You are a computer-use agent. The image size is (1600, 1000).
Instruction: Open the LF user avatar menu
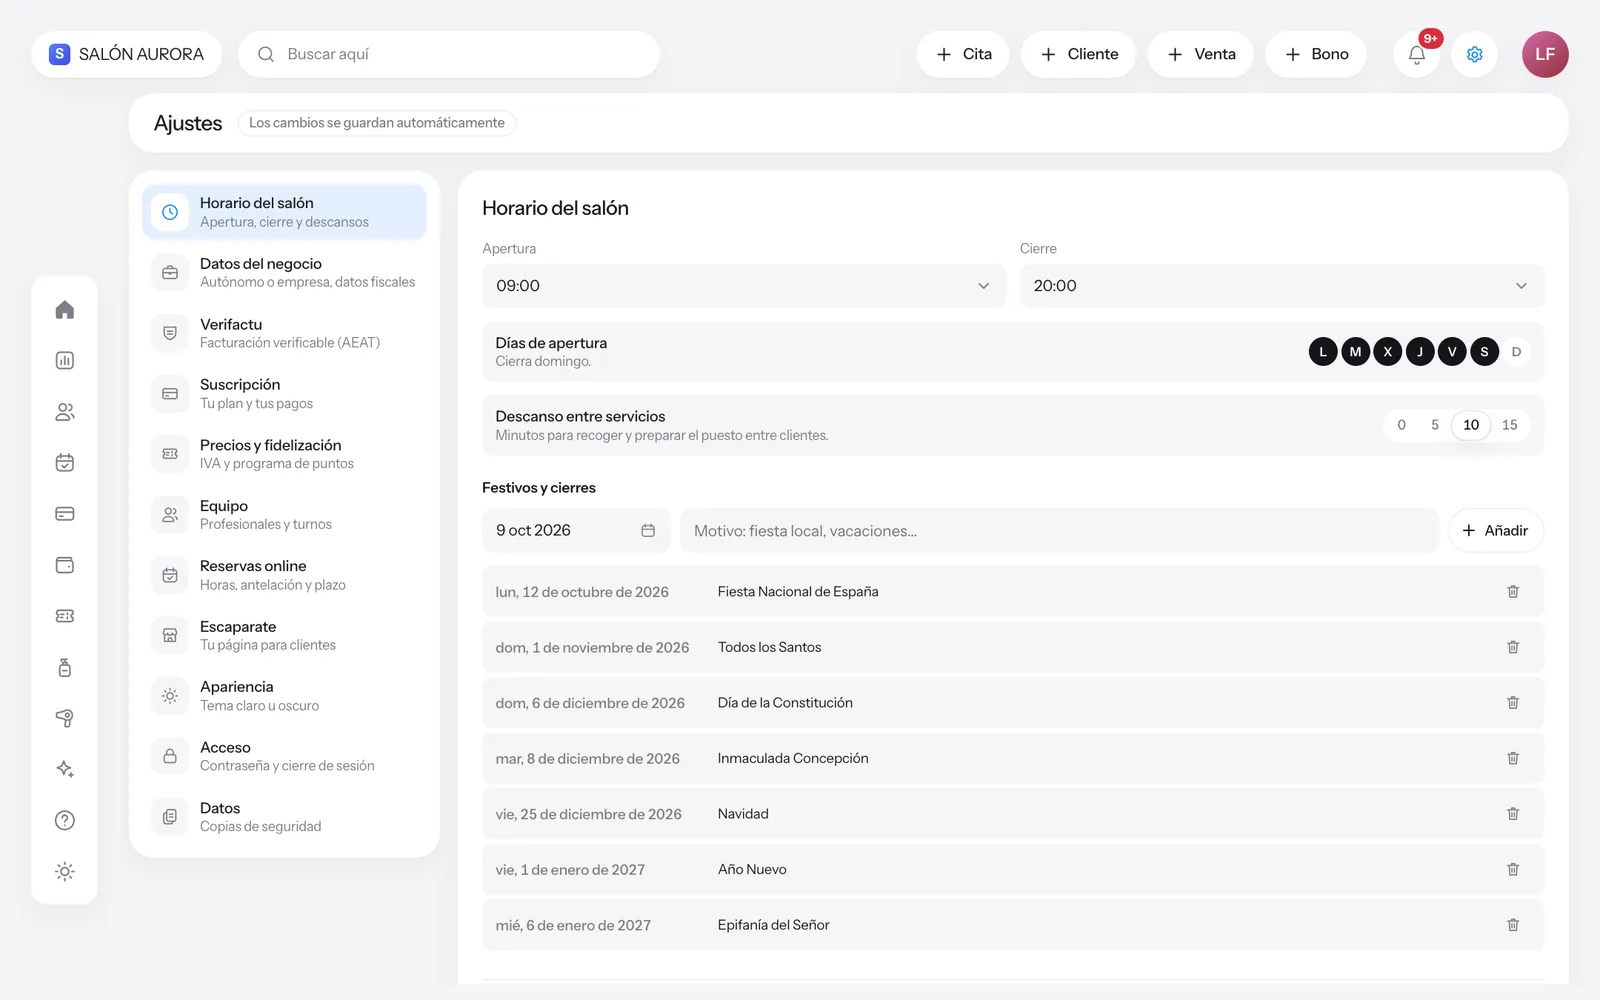pos(1545,54)
